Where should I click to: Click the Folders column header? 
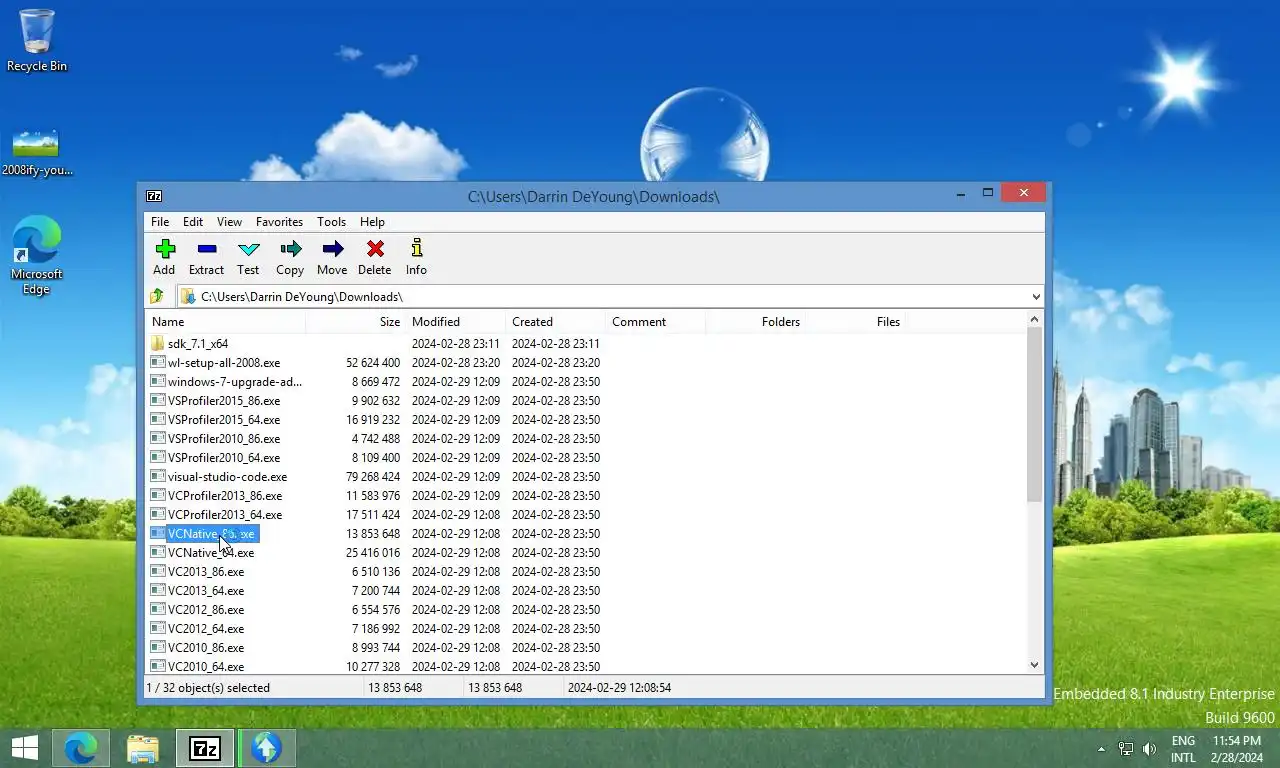[755, 322]
